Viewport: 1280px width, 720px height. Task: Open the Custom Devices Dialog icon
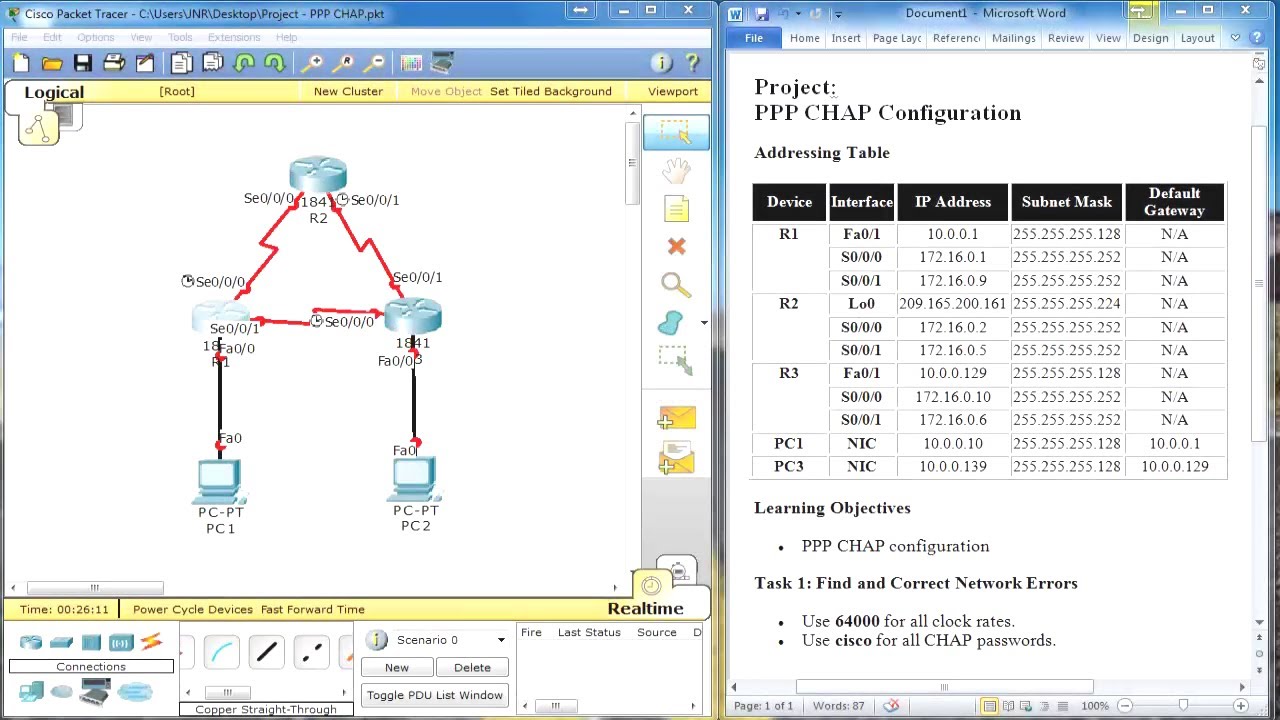pos(442,63)
